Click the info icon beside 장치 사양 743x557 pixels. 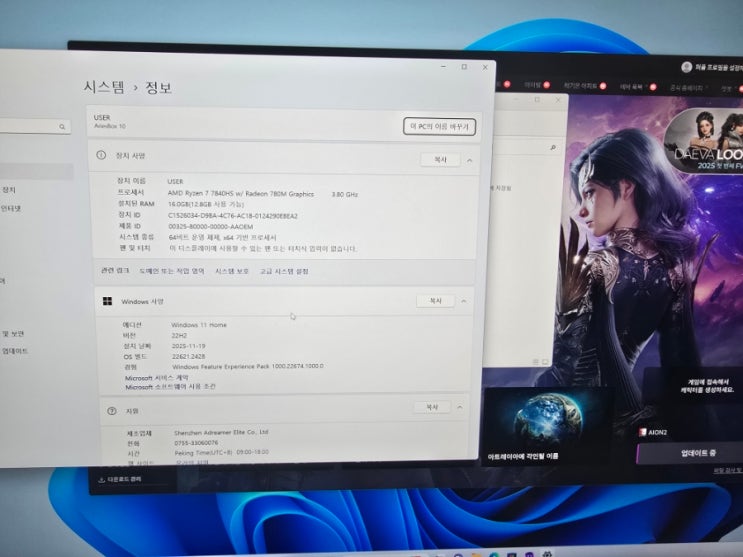(x=101, y=155)
